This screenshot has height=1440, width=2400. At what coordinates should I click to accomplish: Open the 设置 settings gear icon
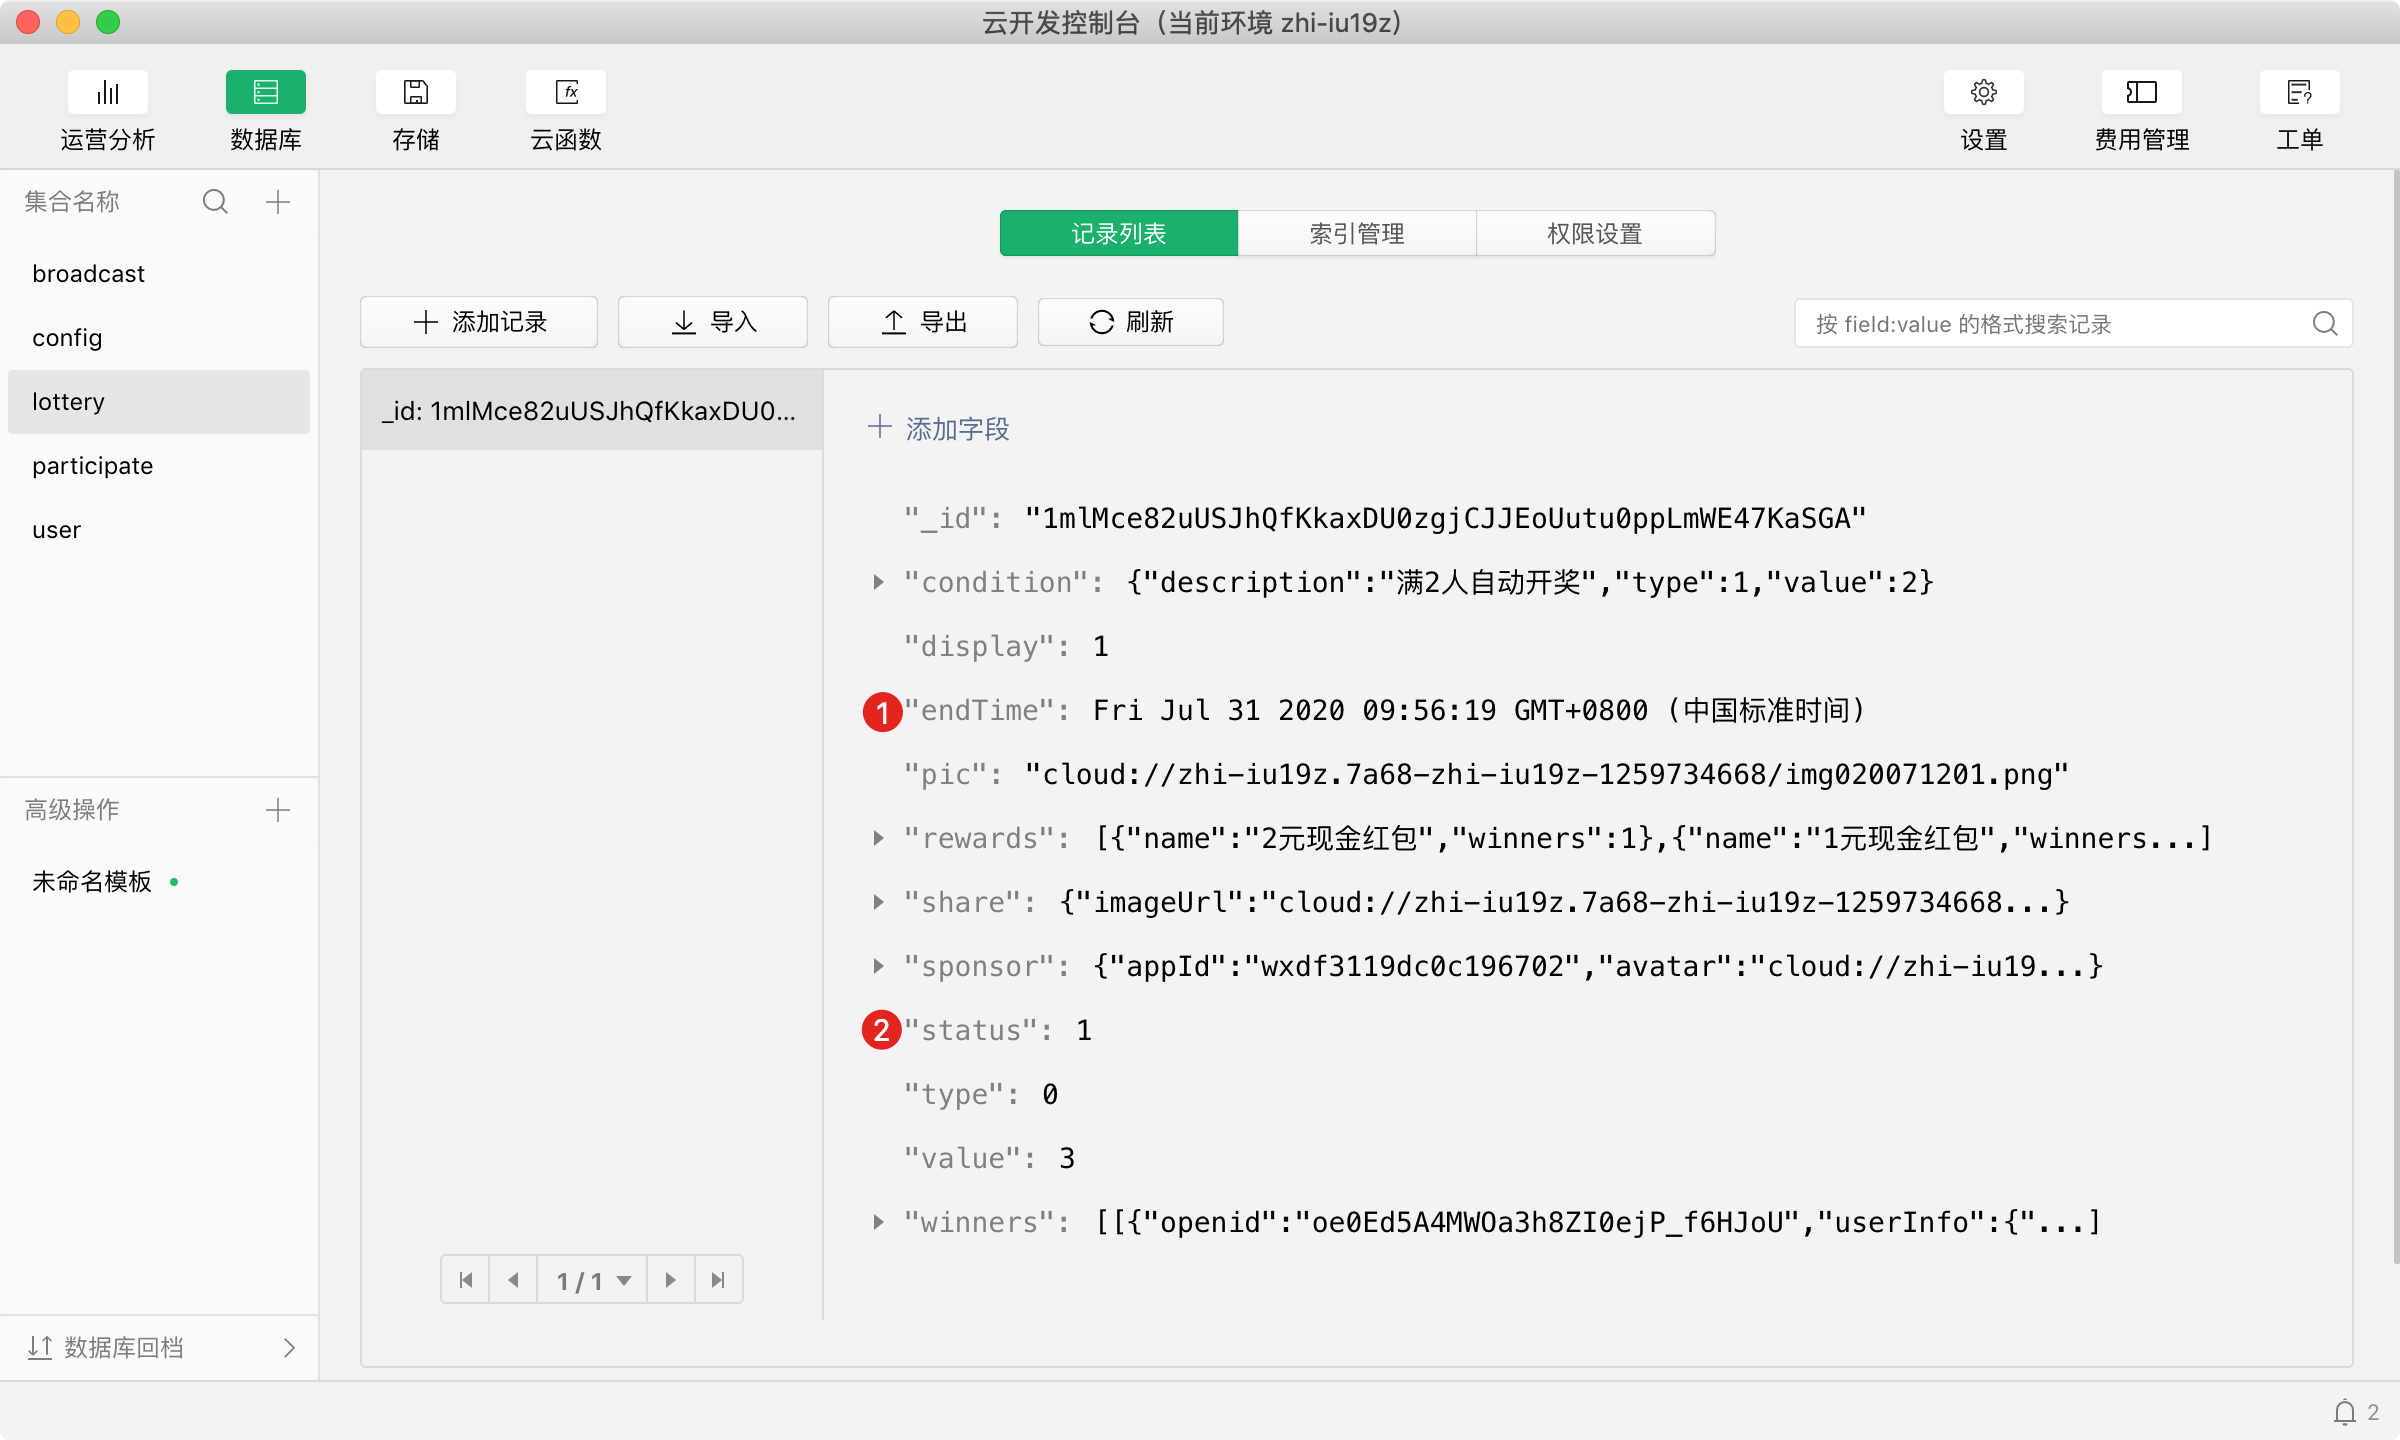[1984, 92]
